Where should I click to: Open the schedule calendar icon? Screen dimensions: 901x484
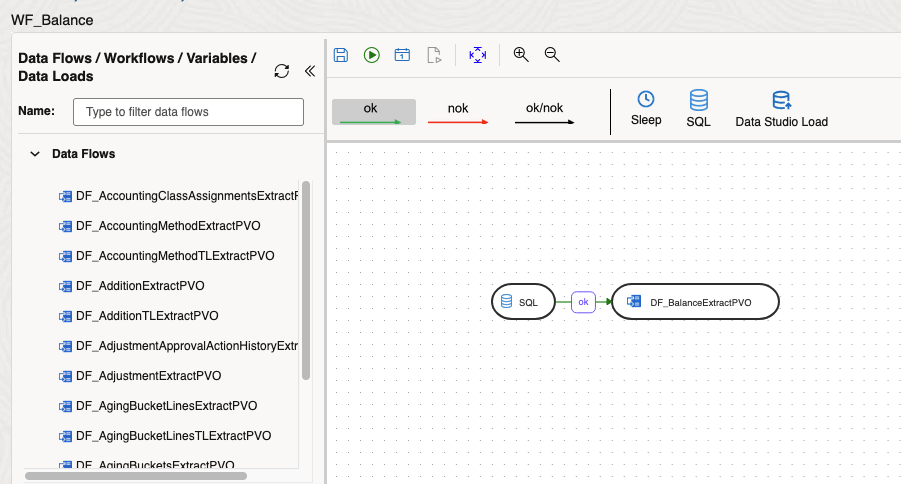tap(402, 55)
